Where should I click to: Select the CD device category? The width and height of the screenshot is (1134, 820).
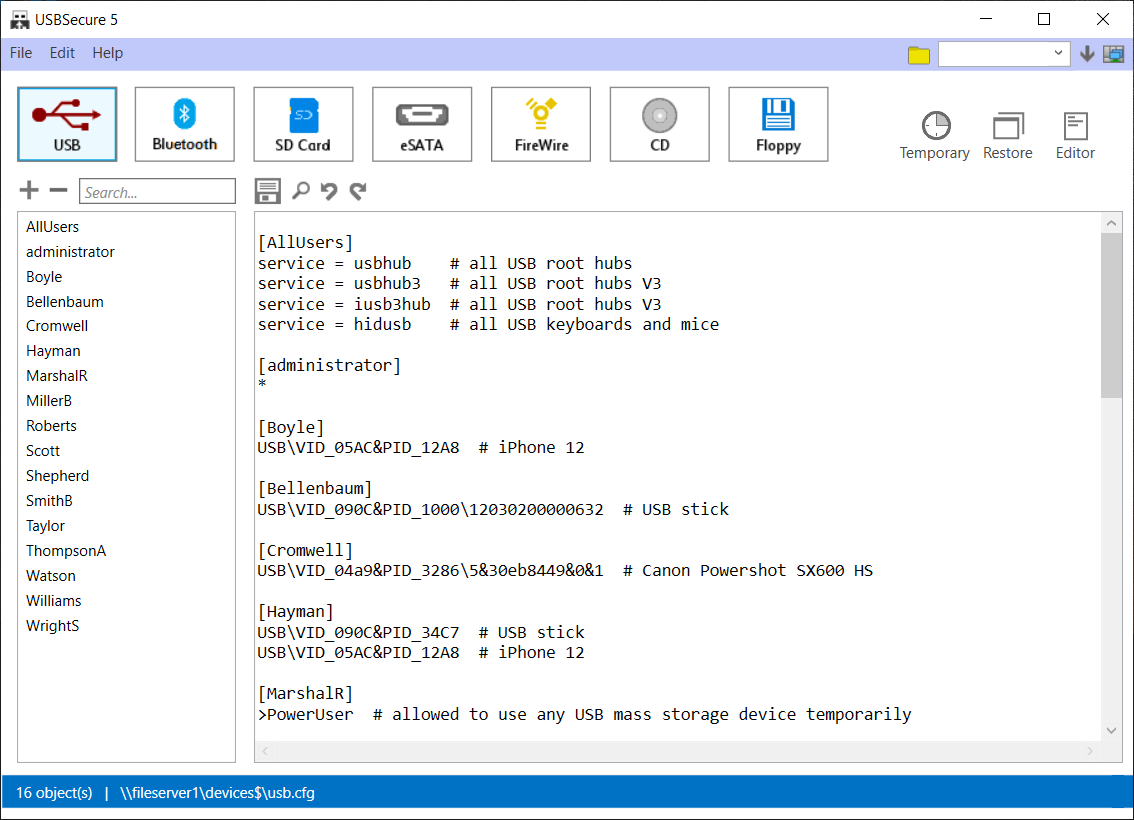click(660, 124)
